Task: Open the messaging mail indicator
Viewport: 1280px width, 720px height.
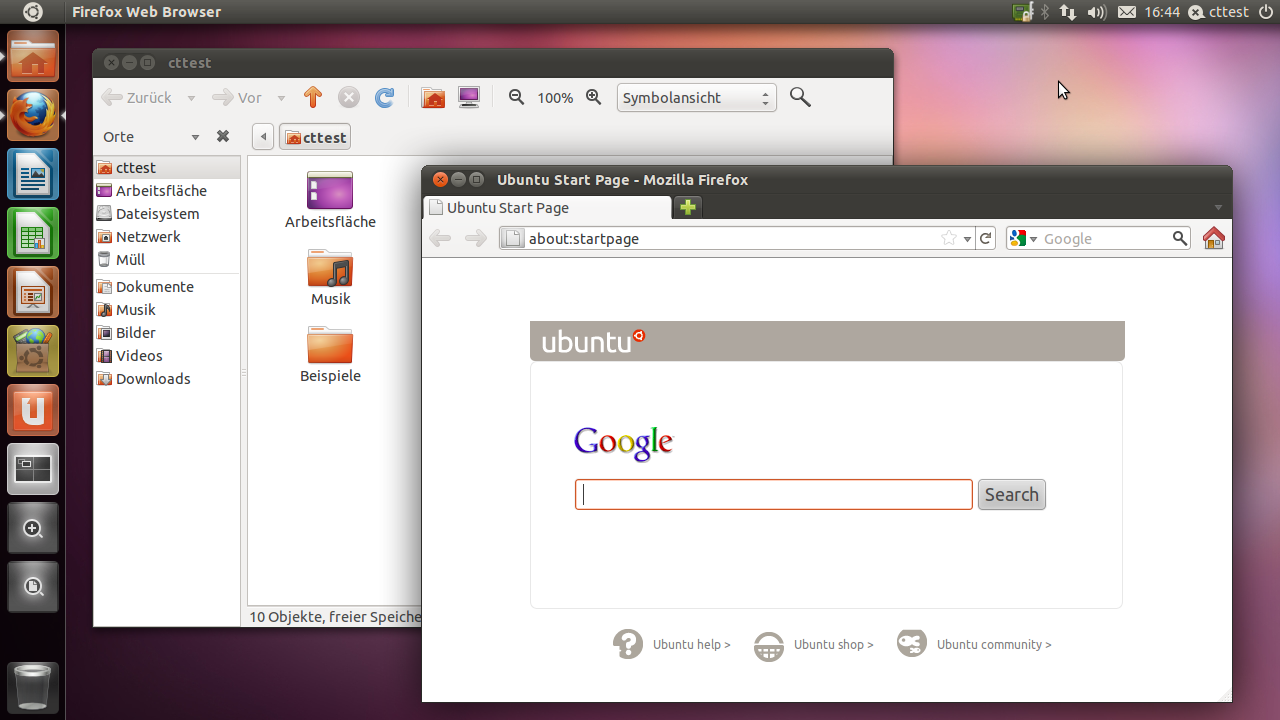Action: point(1127,12)
